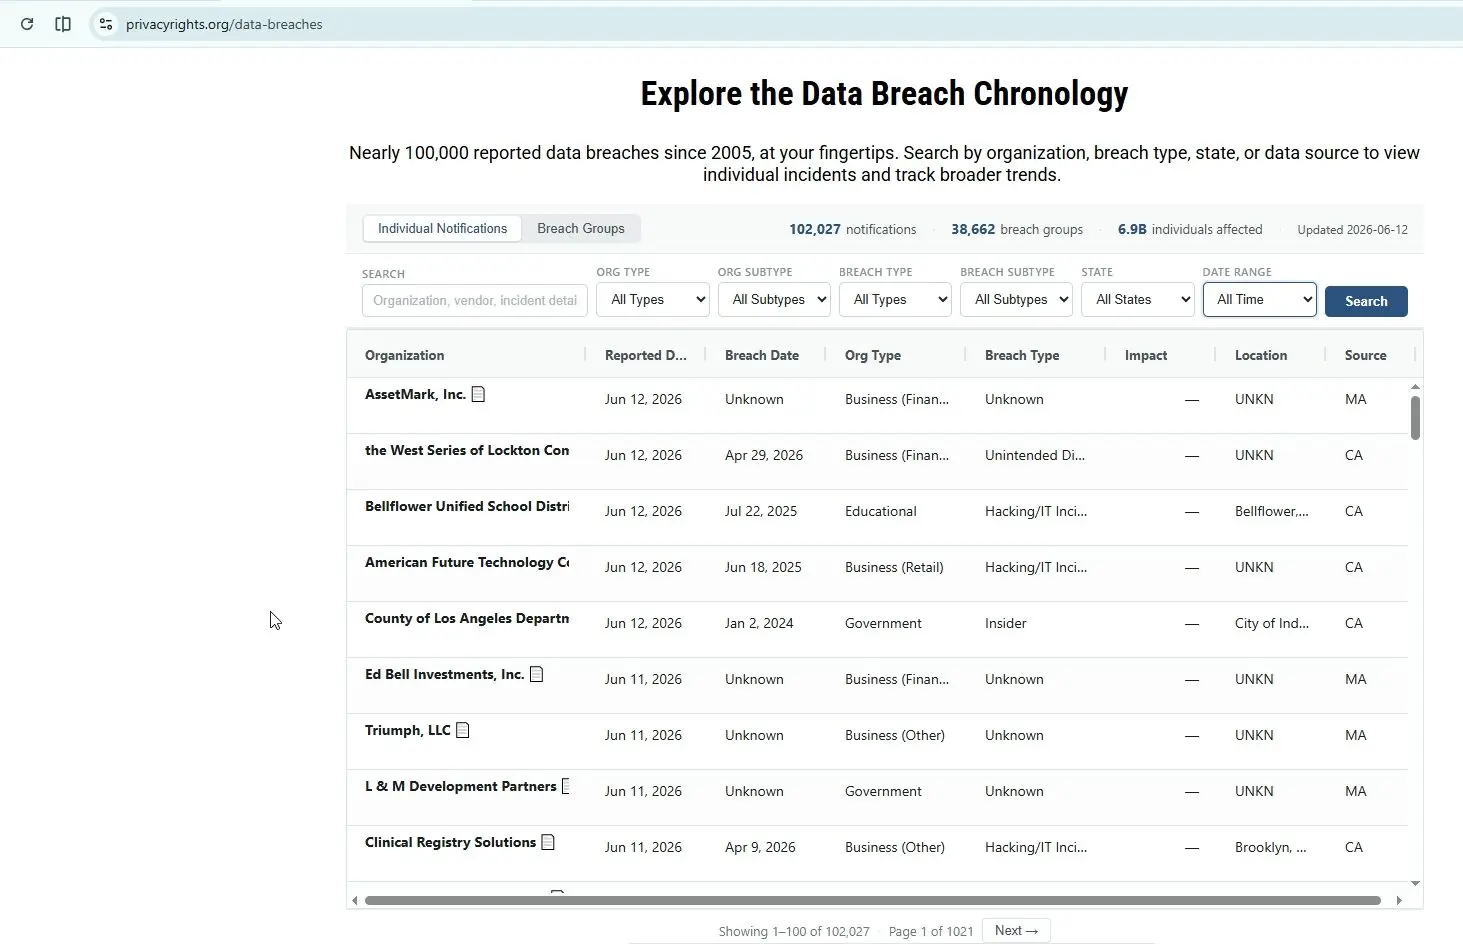Expand the Breach Subtype filter
This screenshot has width=1463, height=944.
1016,299
